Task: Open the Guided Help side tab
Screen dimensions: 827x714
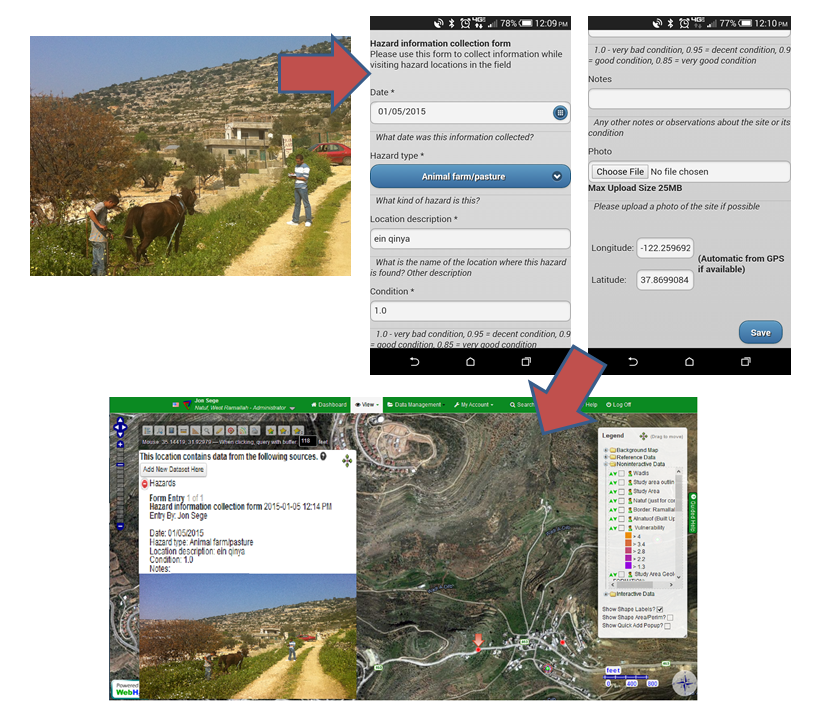Action: click(693, 513)
